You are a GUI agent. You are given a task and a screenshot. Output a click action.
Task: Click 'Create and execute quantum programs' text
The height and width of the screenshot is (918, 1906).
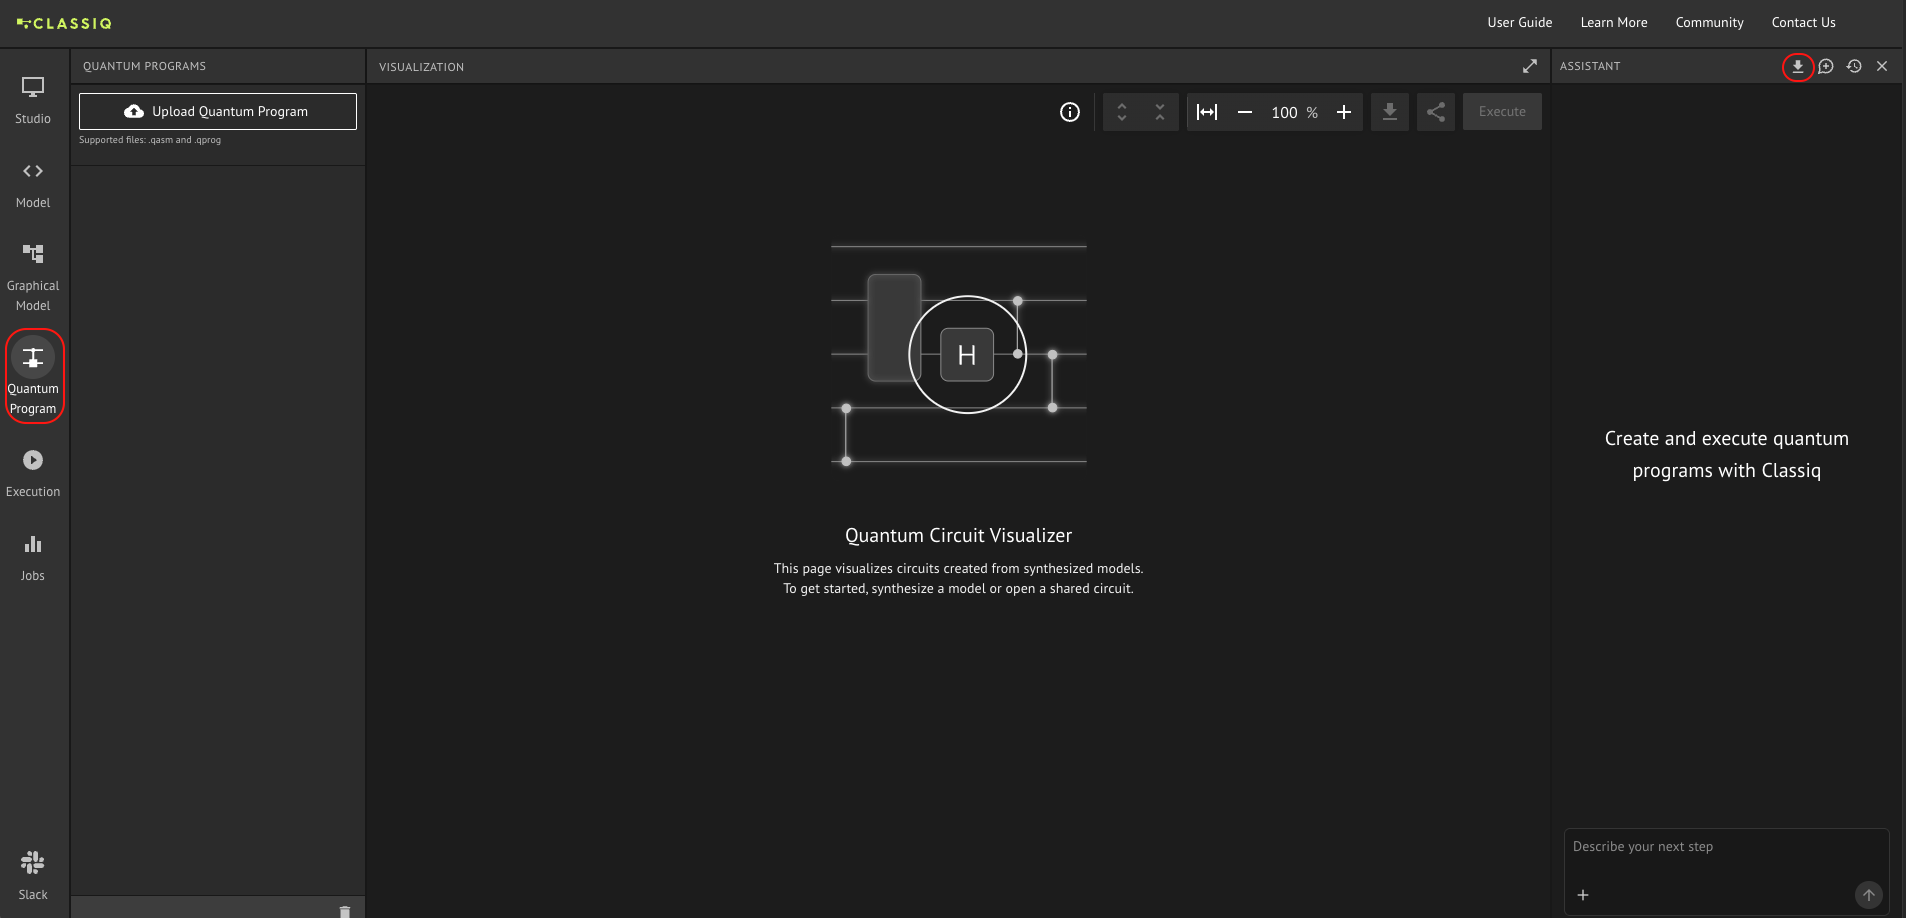click(1727, 454)
